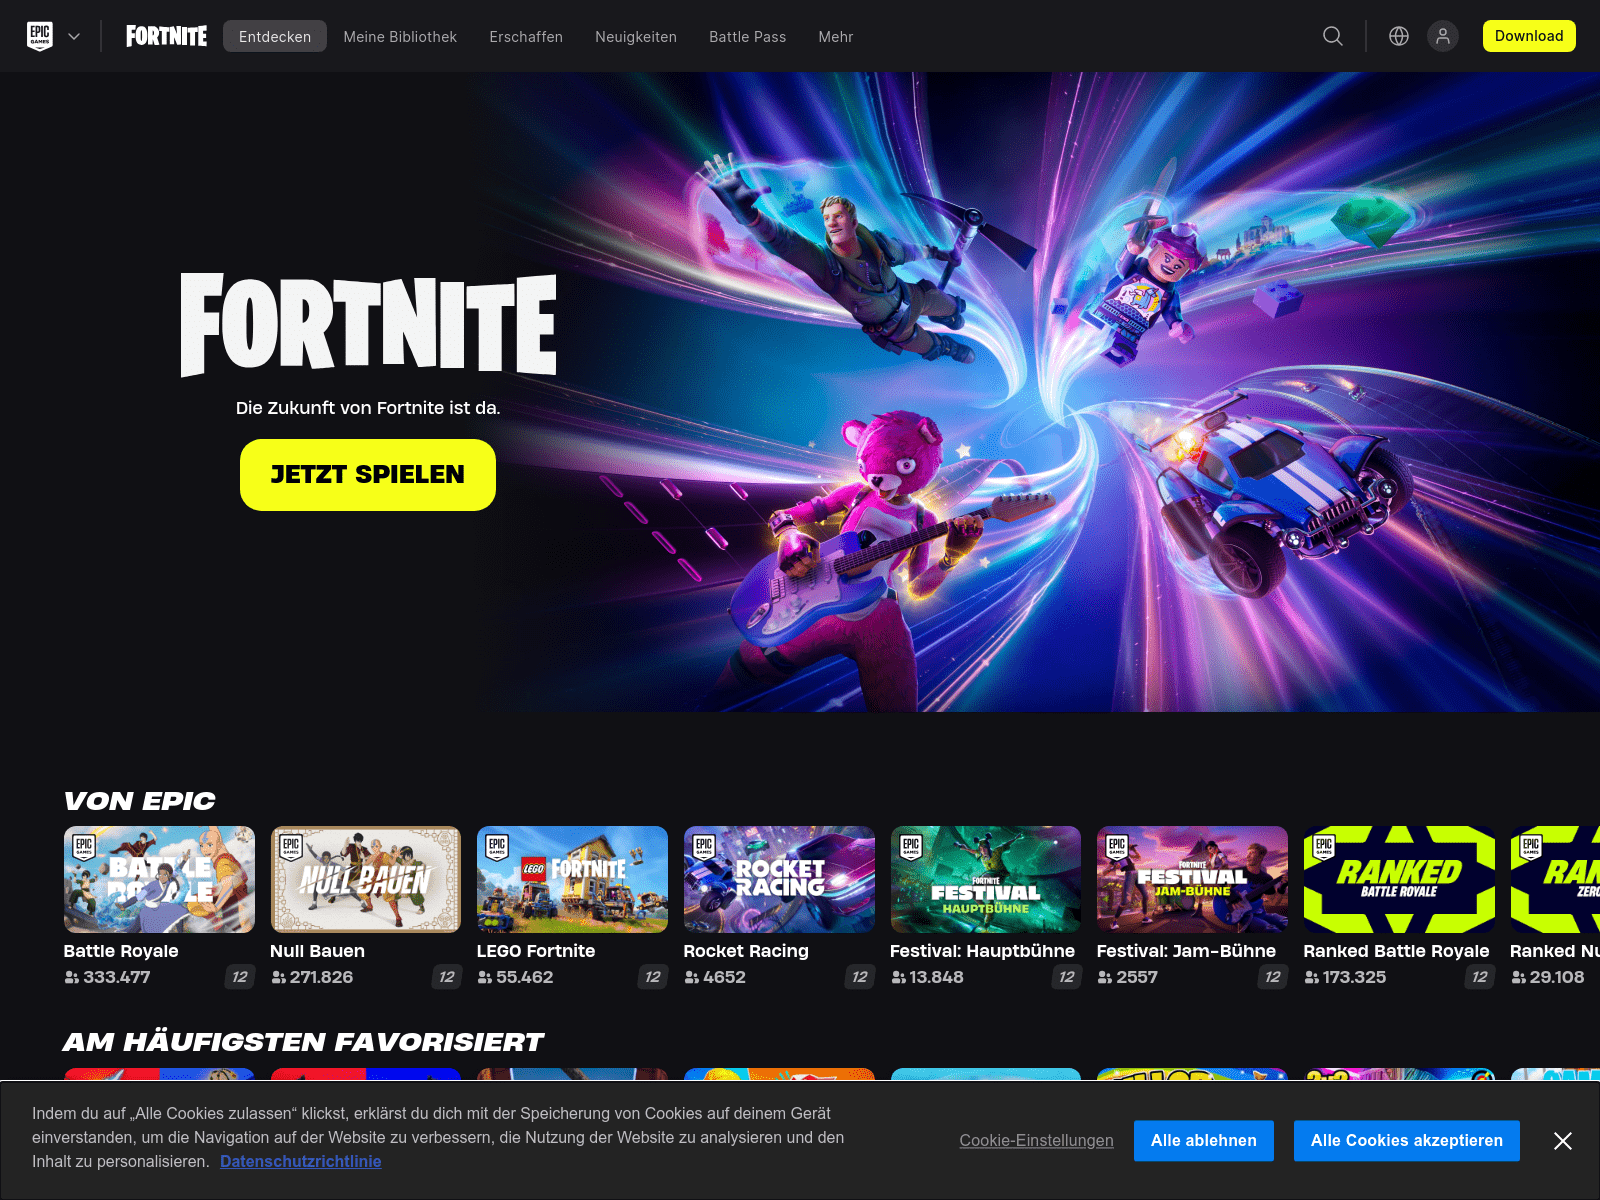Open the Erschaffen menu item
Viewport: 1600px width, 1200px height.
(526, 36)
